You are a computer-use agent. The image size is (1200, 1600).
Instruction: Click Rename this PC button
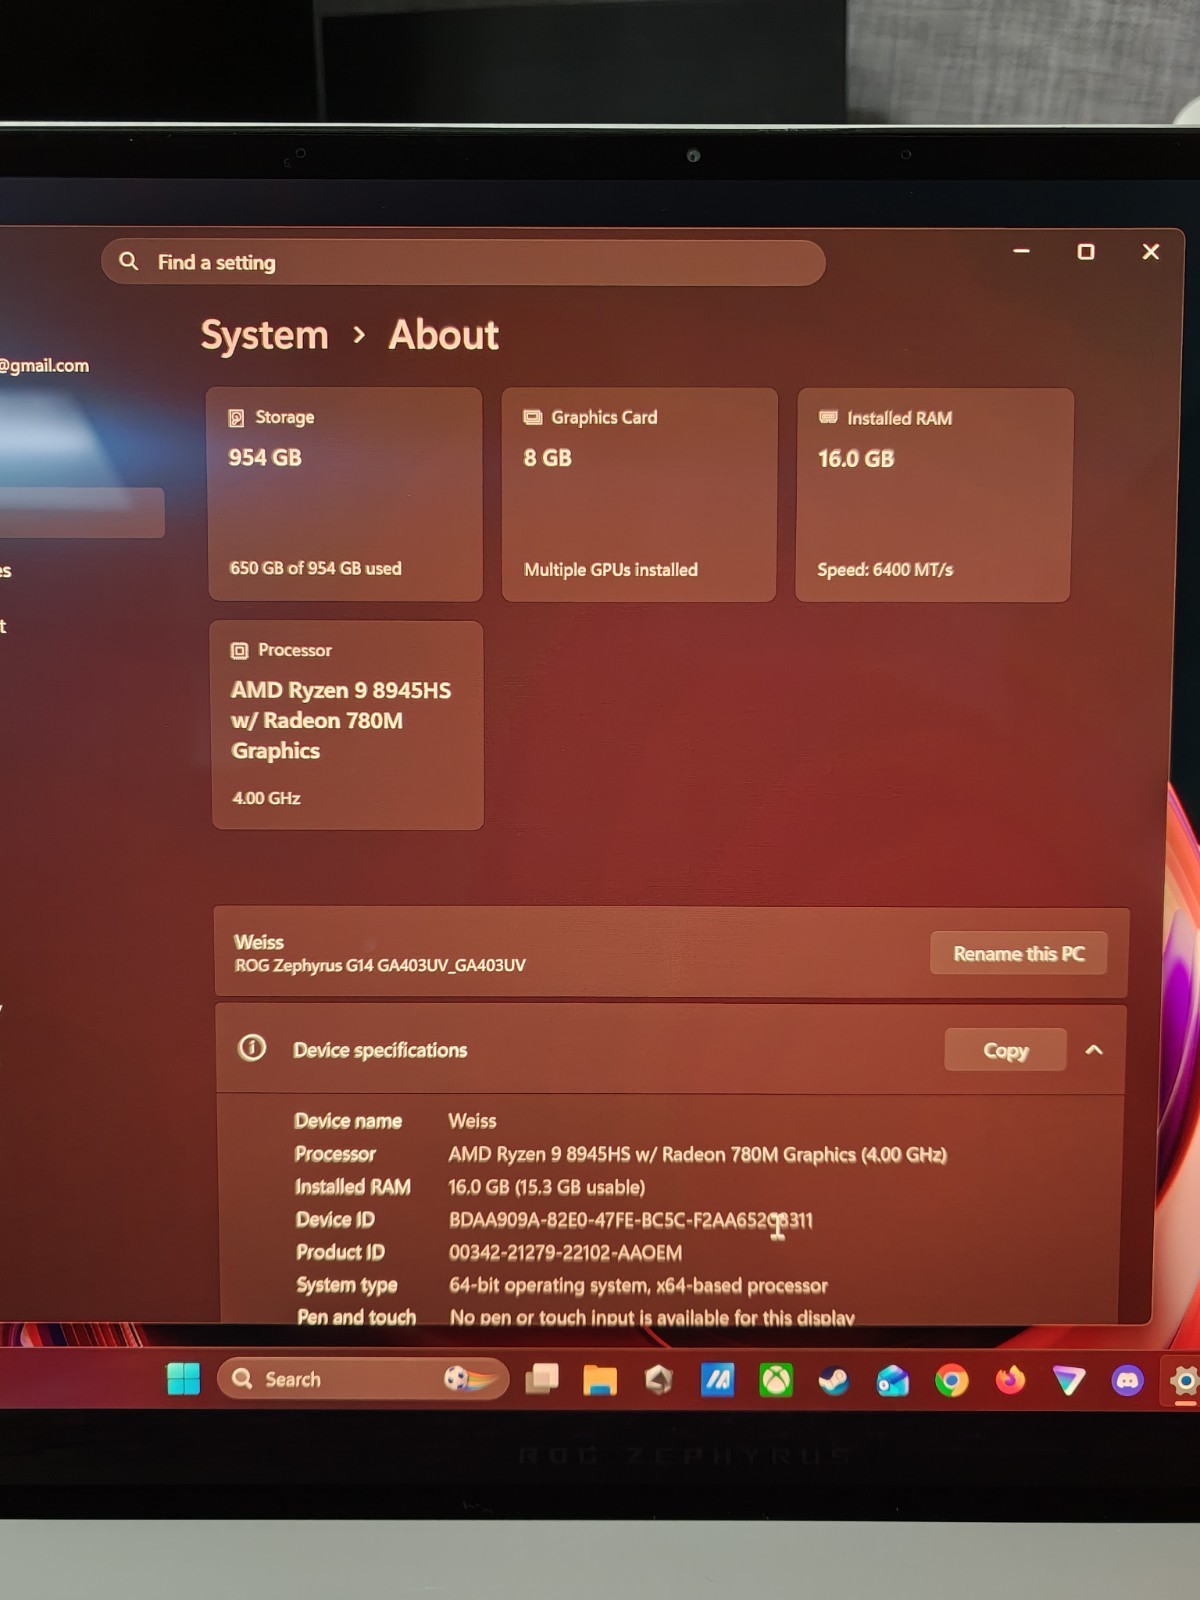coord(1018,953)
